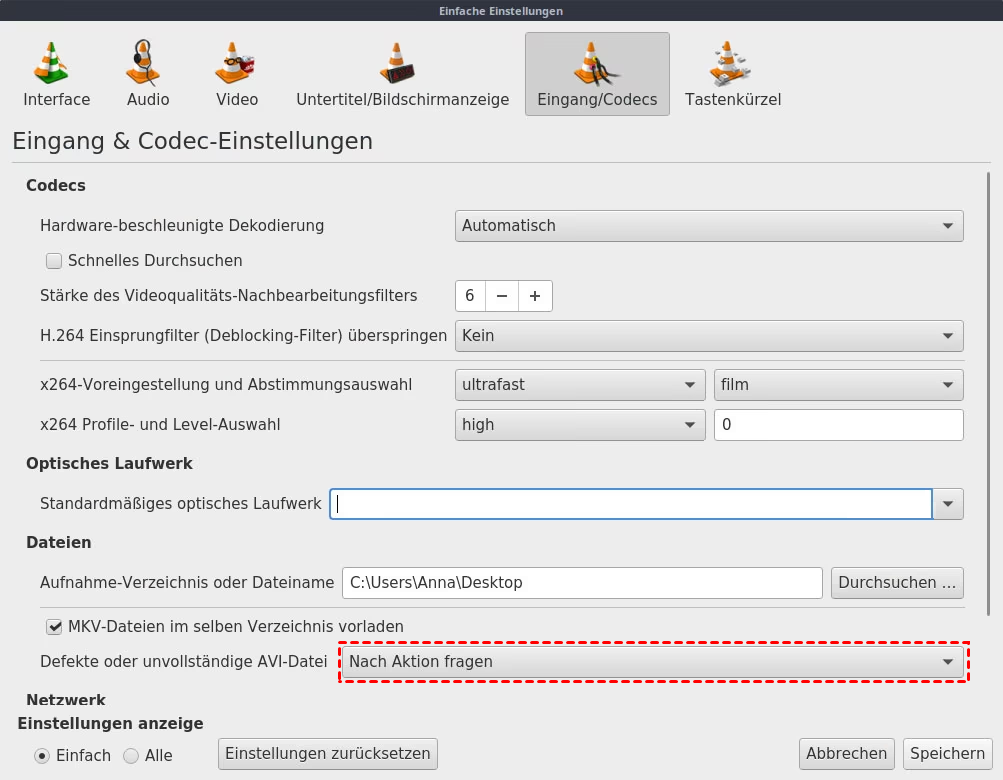Switch to Tastenkürzel tab label
The image size is (1003, 780).
tap(733, 100)
